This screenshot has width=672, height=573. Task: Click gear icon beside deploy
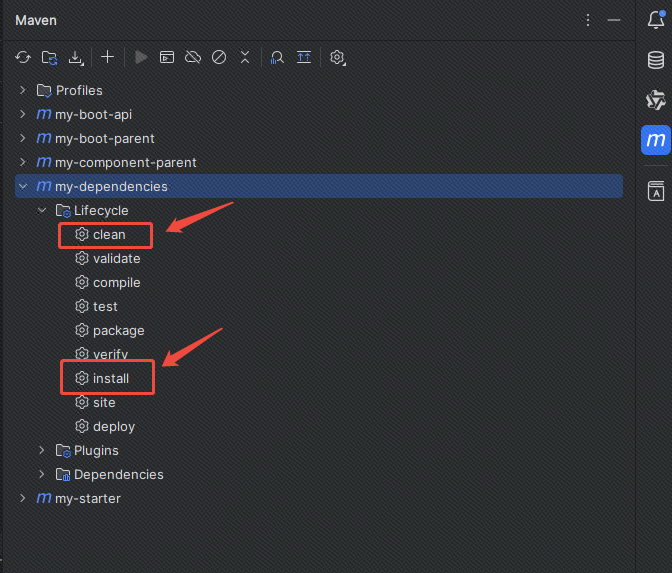point(82,426)
